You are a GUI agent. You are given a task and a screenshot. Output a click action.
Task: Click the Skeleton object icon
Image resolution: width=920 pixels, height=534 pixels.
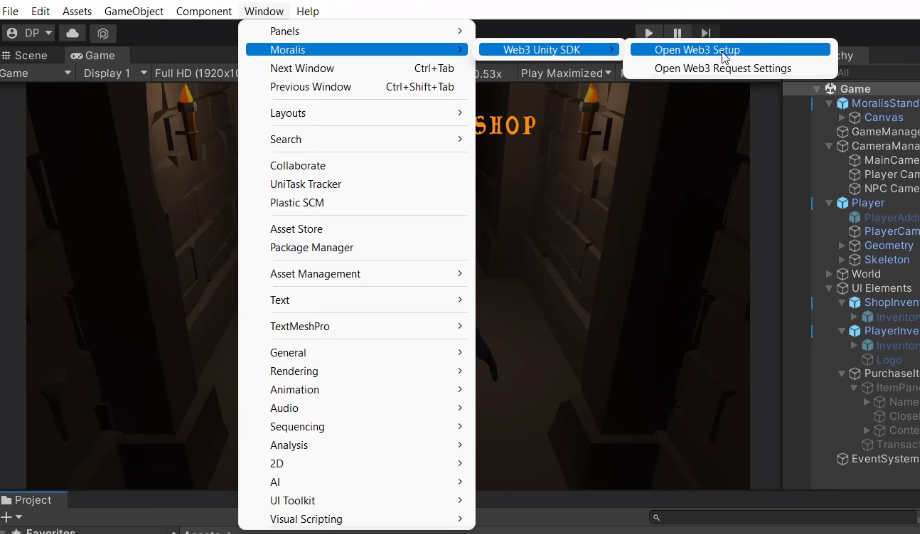point(855,259)
